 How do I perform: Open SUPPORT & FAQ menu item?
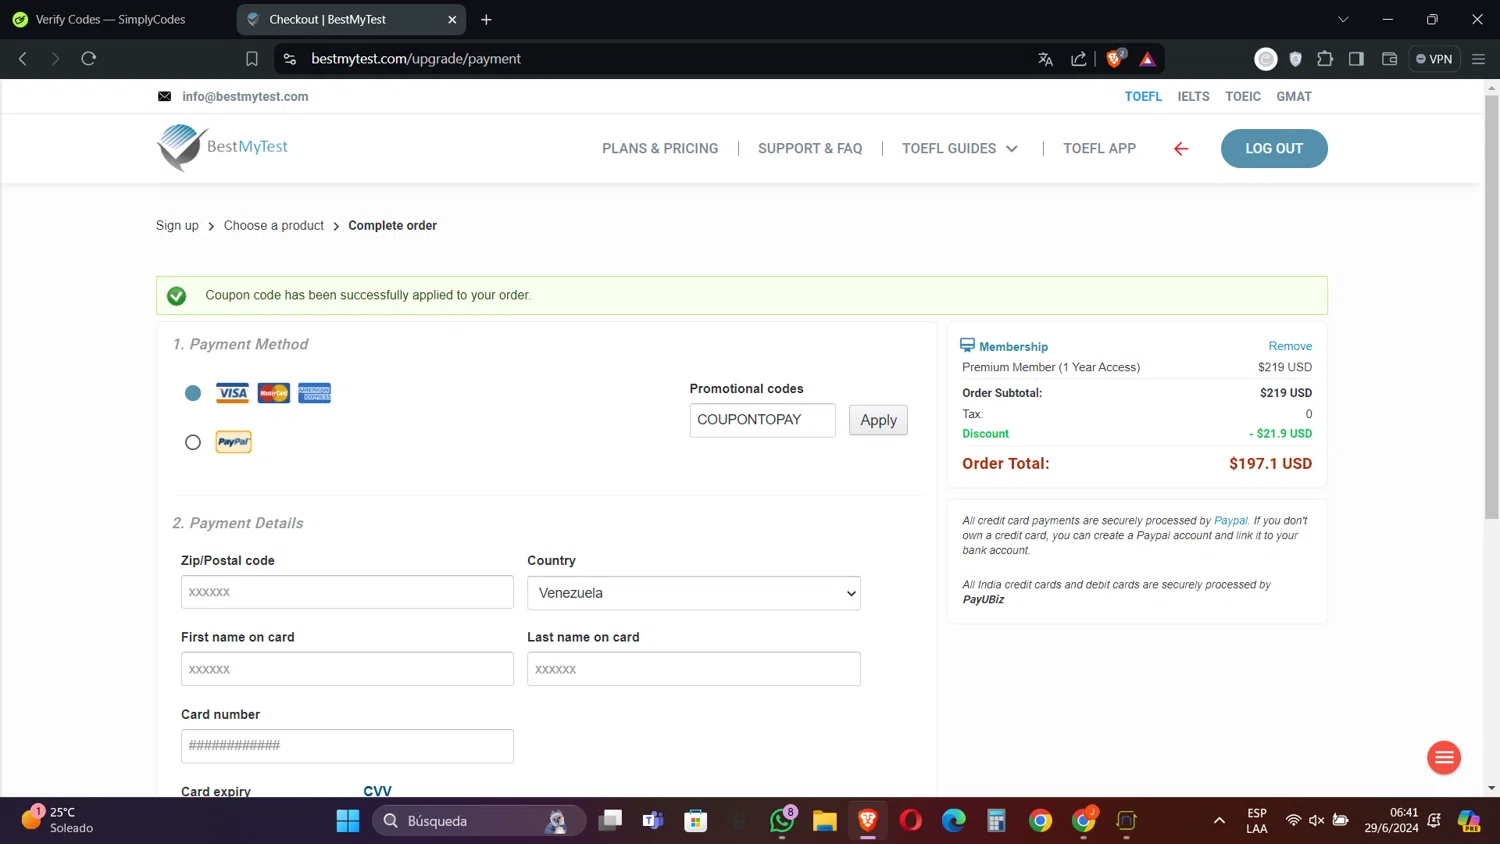pyautogui.click(x=810, y=148)
